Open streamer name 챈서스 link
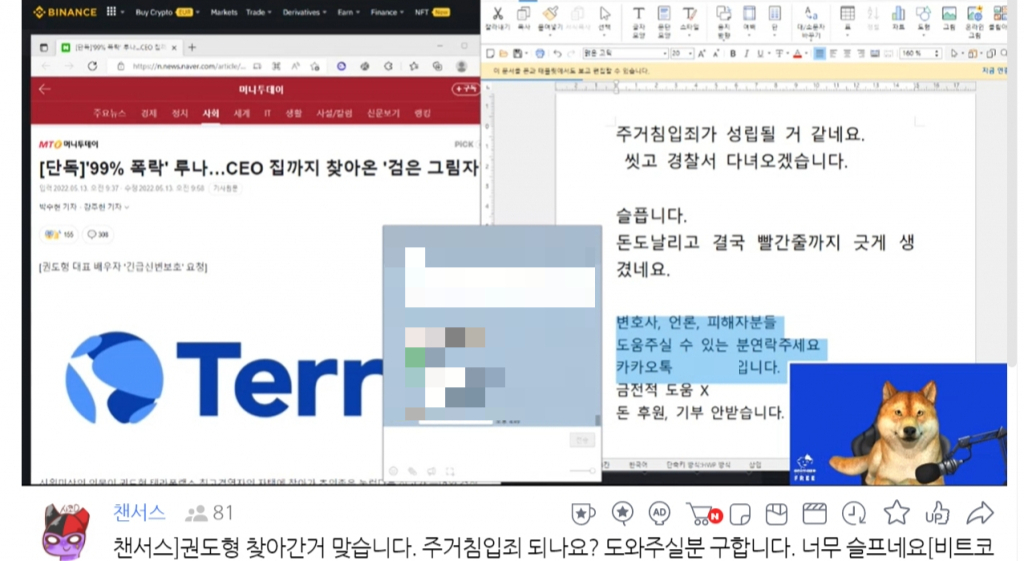The image size is (1024, 561). point(139,513)
